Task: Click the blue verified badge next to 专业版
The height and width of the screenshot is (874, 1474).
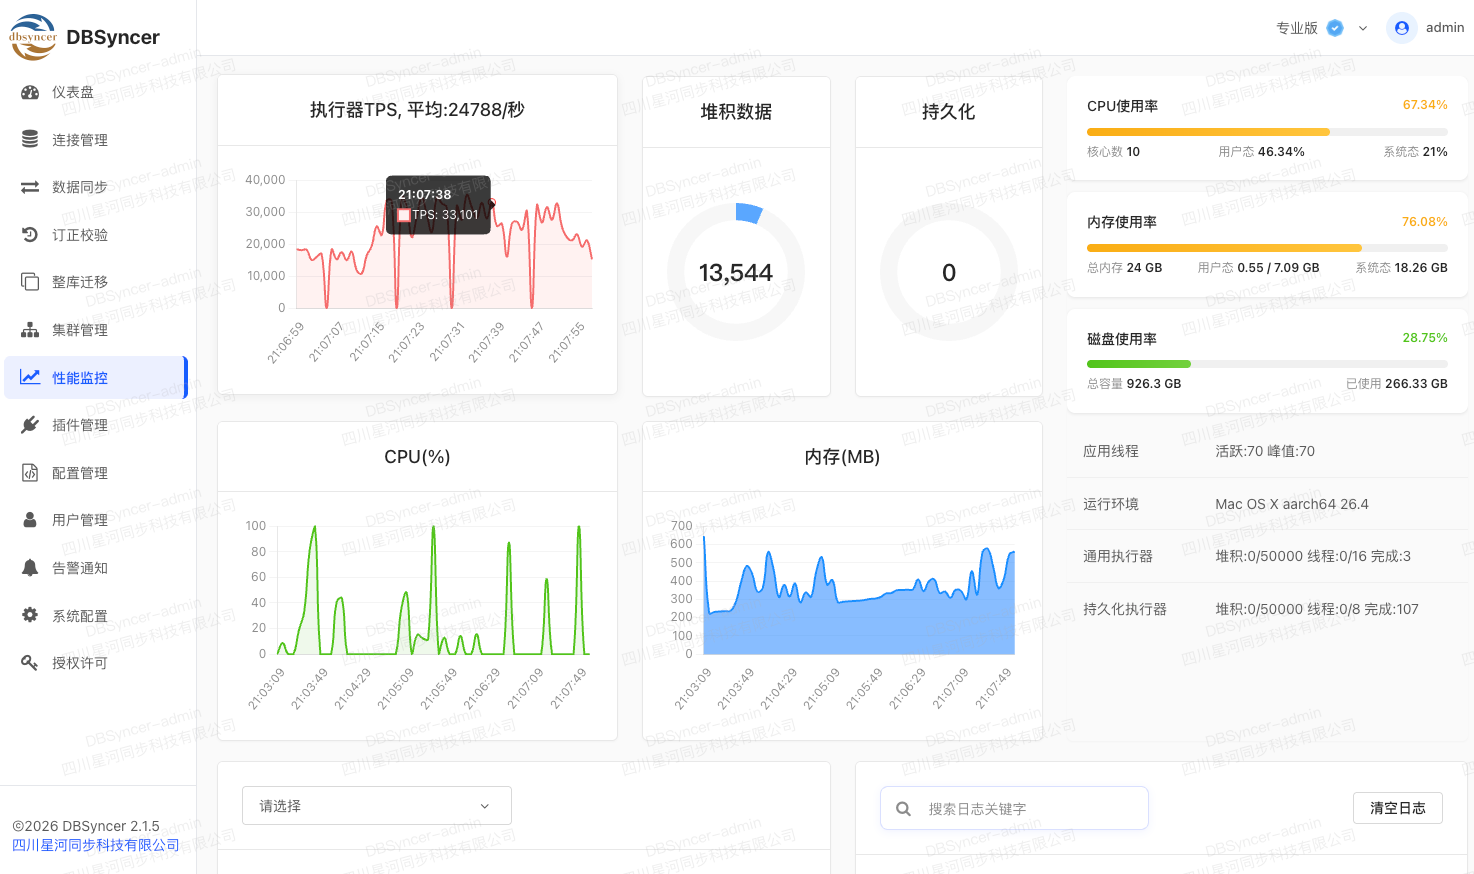Action: click(x=1335, y=28)
